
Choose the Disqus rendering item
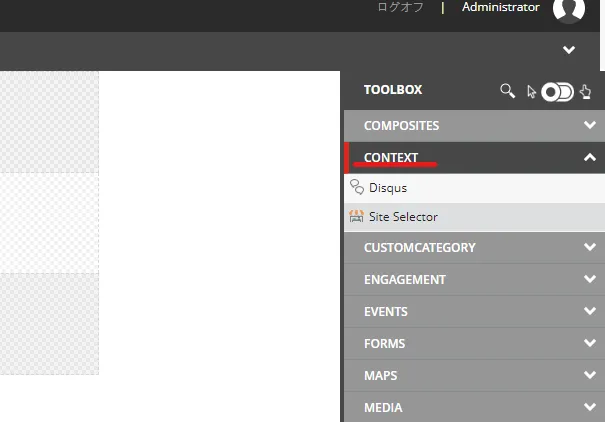pos(474,188)
